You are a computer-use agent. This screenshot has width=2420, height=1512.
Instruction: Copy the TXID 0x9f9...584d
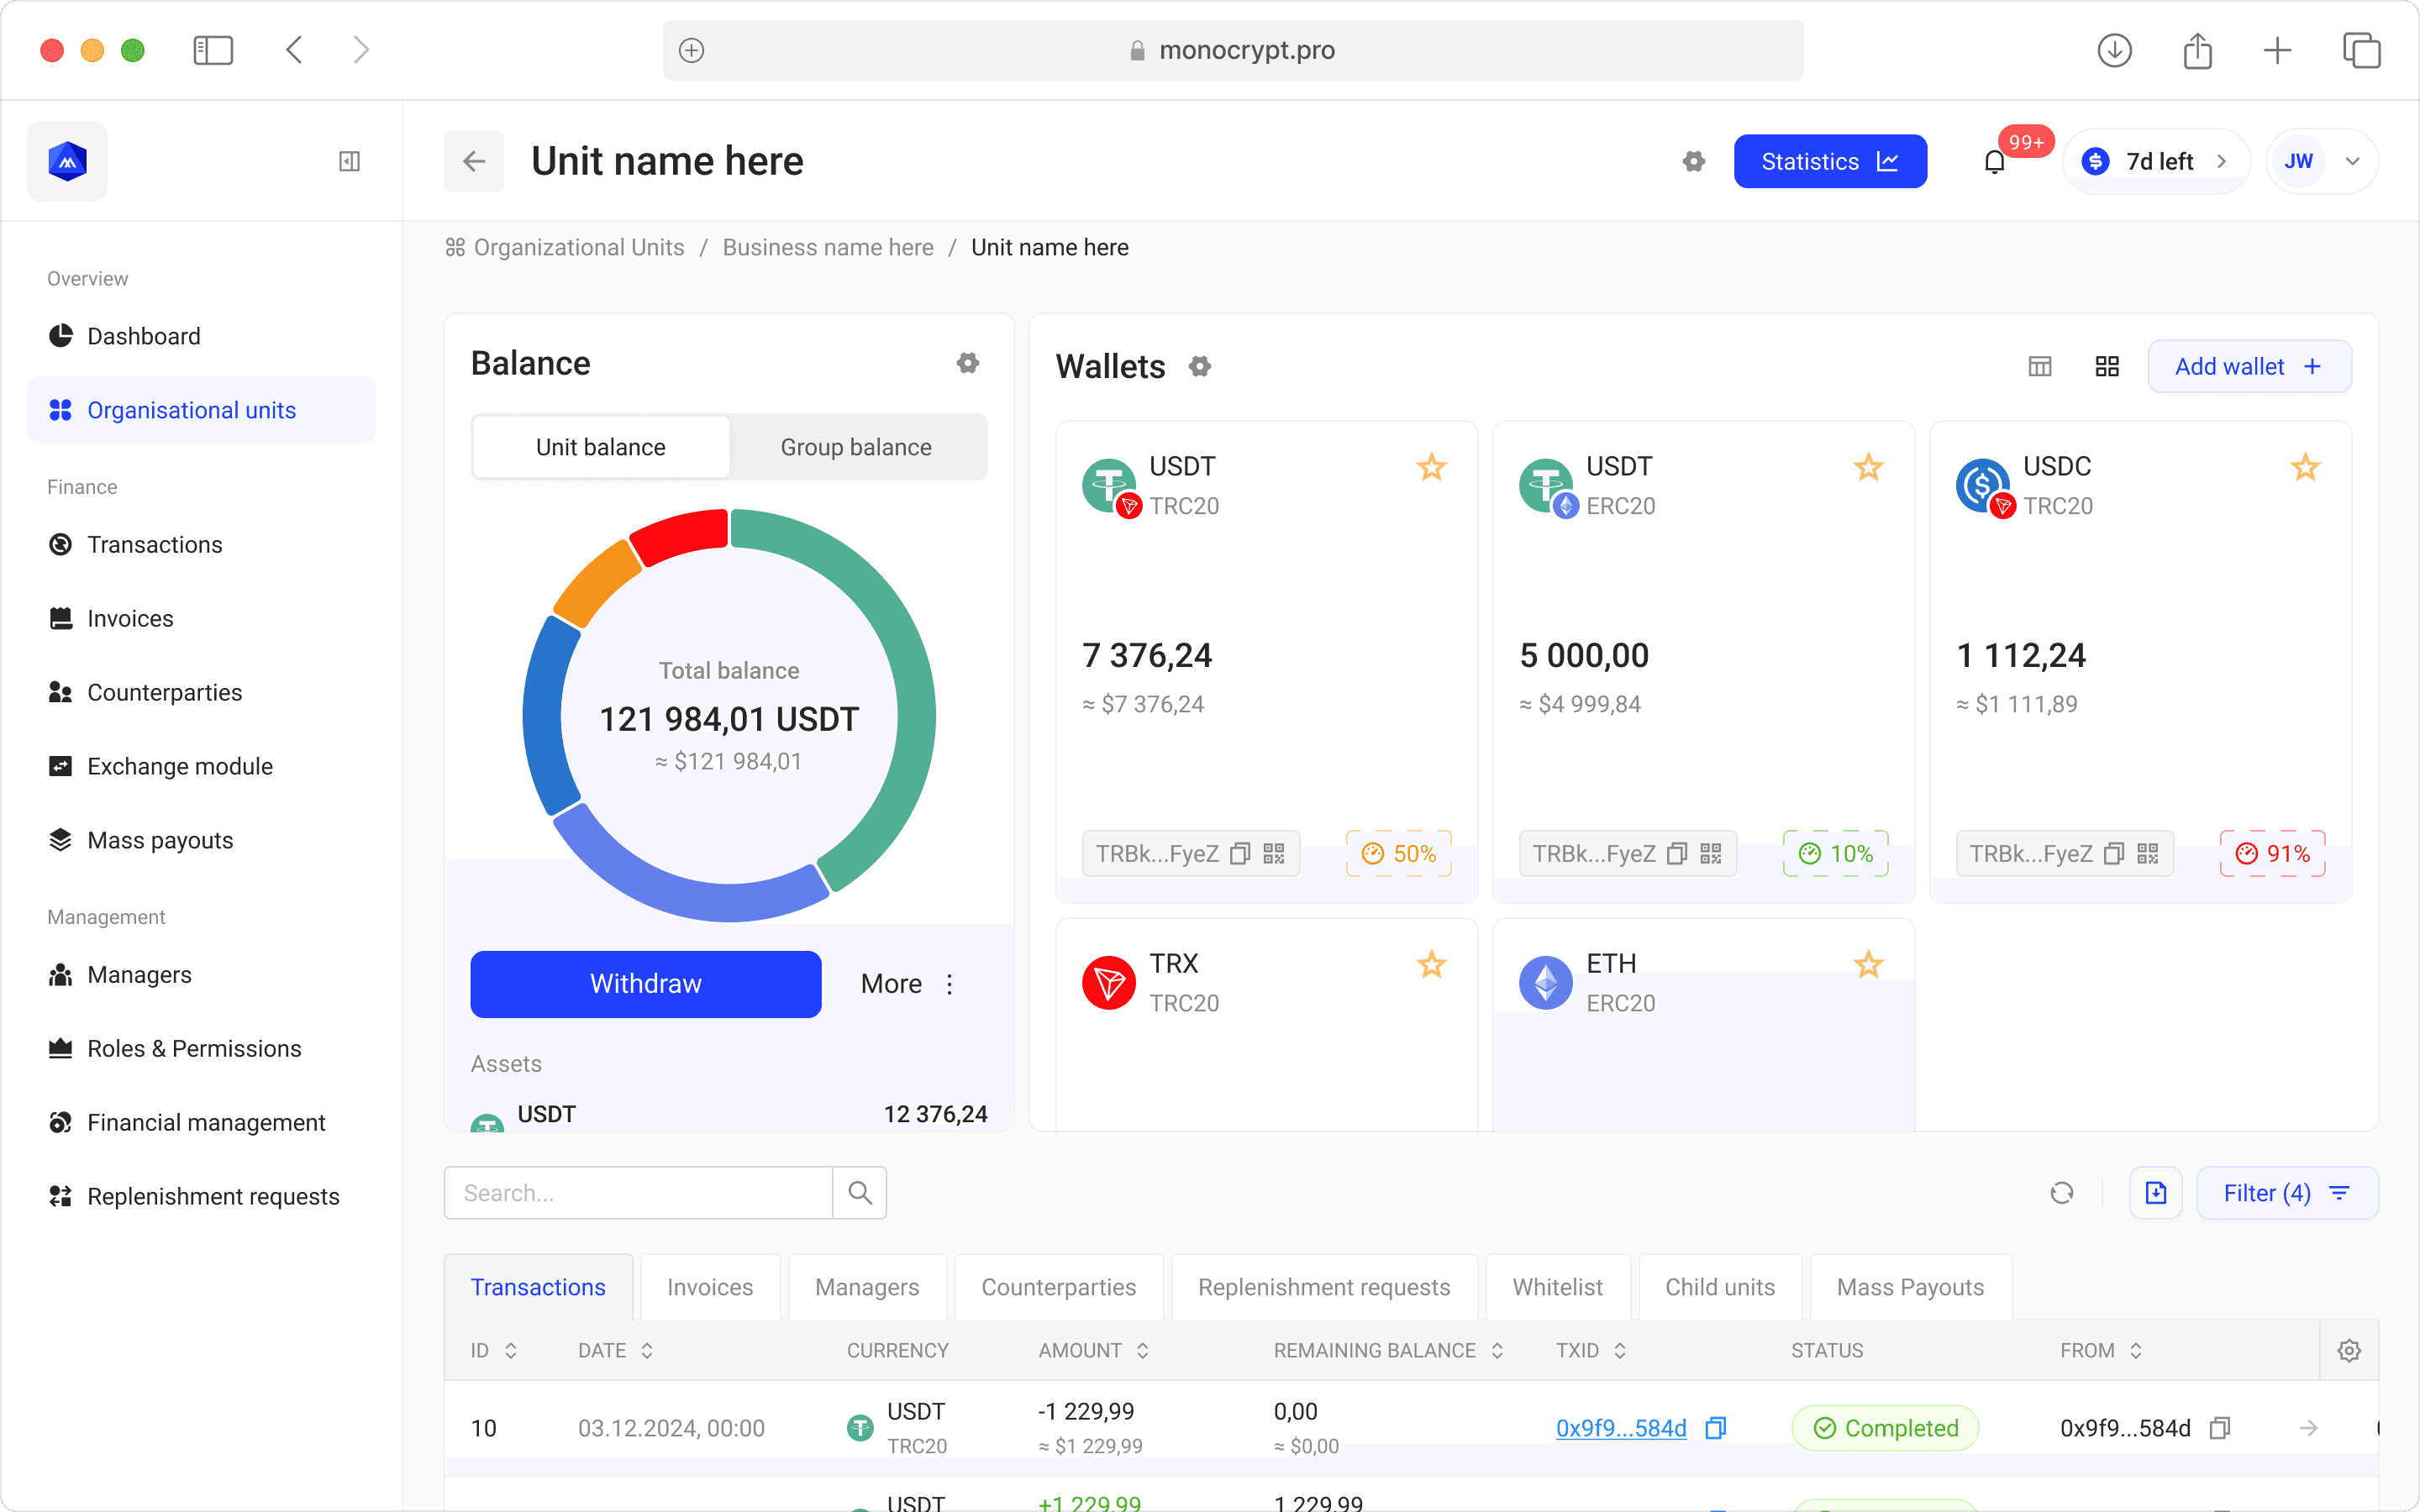tap(1716, 1428)
